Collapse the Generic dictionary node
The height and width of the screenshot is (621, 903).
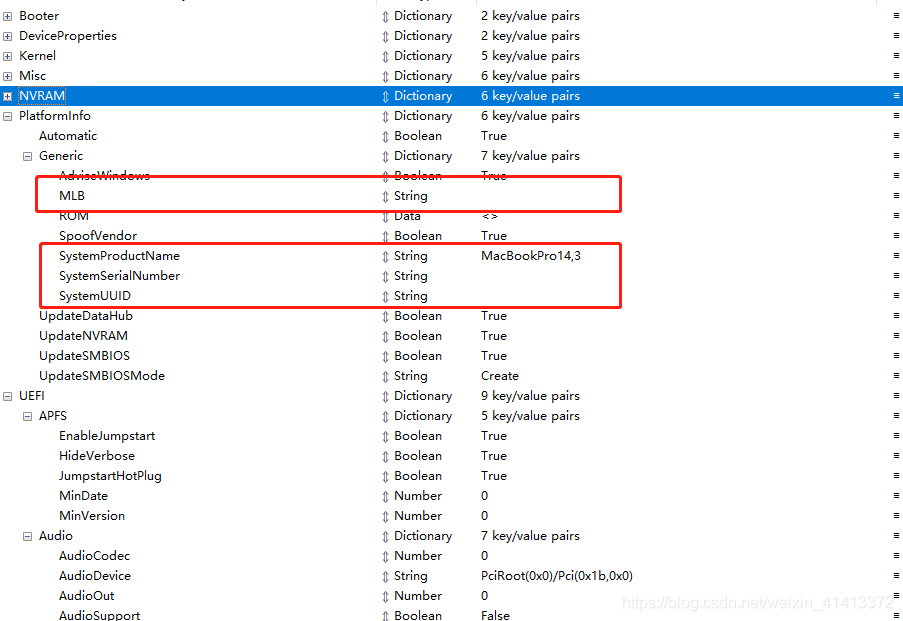tap(27, 157)
